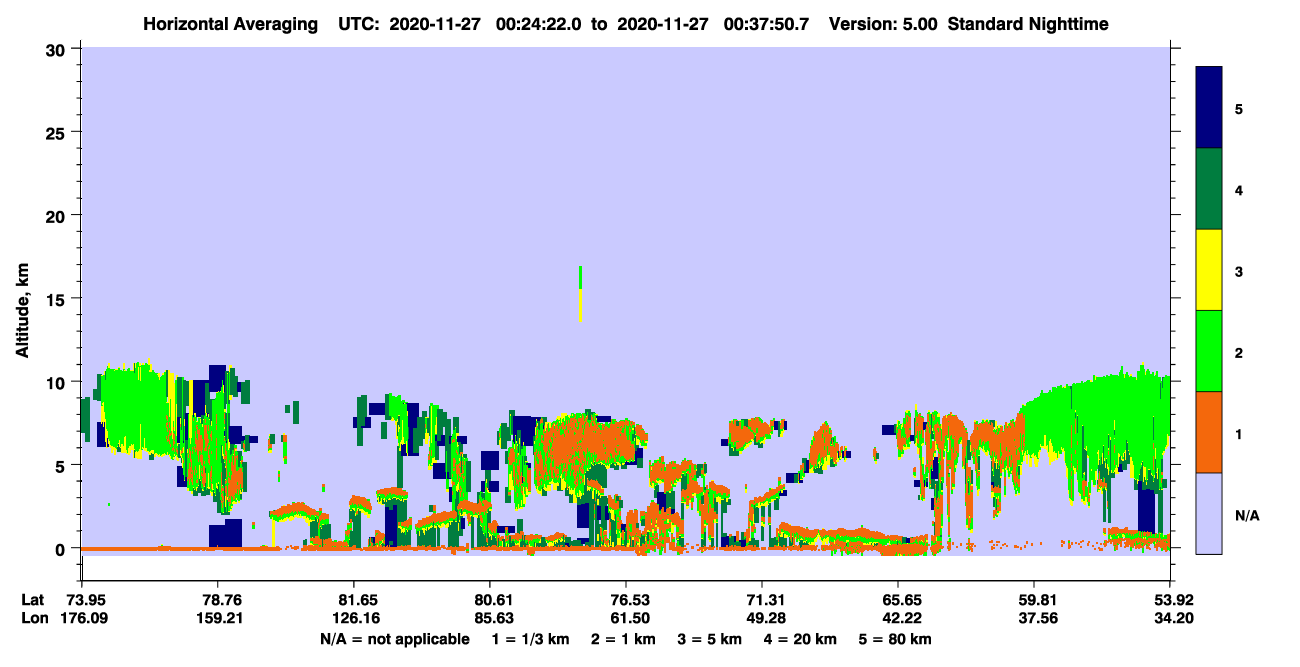Image resolution: width=1300 pixels, height=667 pixels.
Task: Click the start time '00:24:22.0'
Action: point(541,23)
